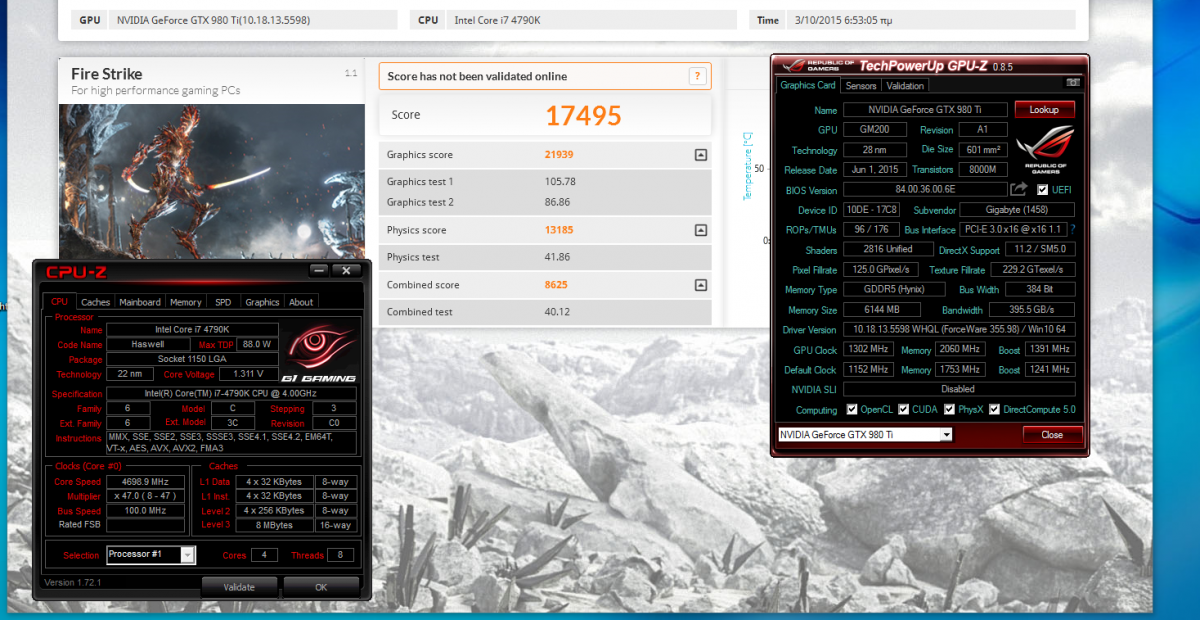Click the 3DMark validation help question mark
1200x620 pixels.
[x=697, y=76]
